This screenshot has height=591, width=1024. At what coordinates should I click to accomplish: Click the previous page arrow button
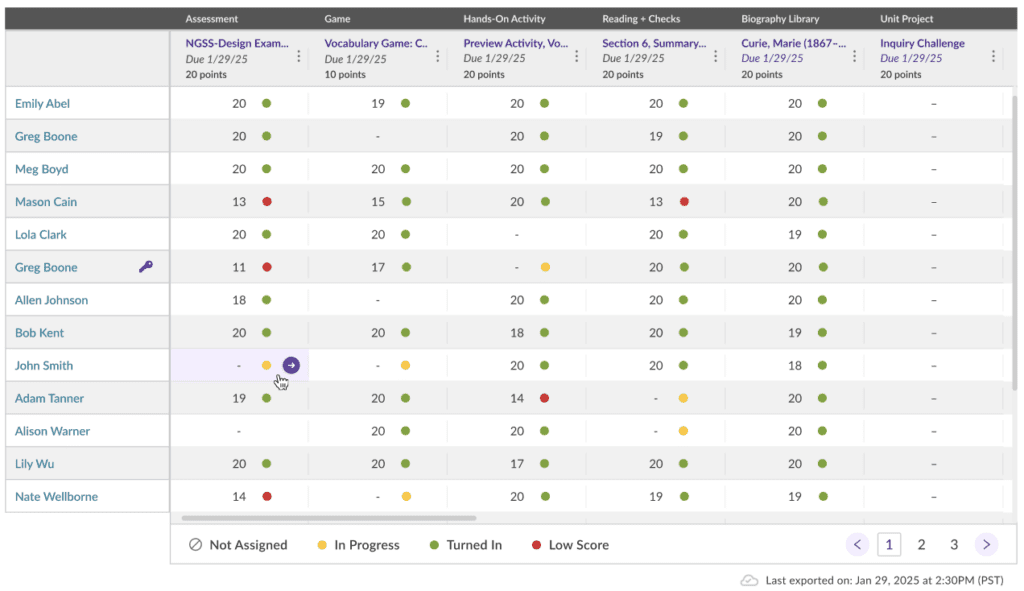coord(857,545)
